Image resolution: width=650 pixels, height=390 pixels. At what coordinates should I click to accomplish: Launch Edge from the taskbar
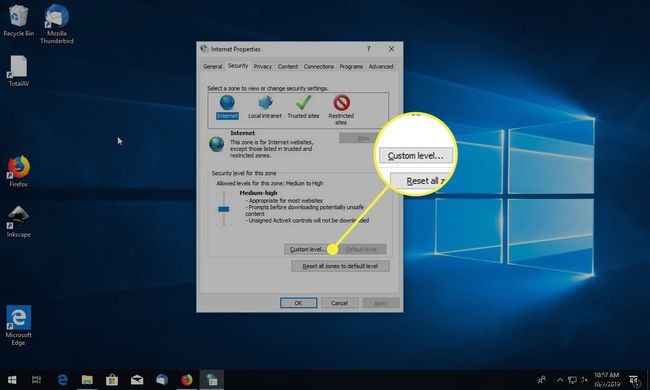pos(62,380)
